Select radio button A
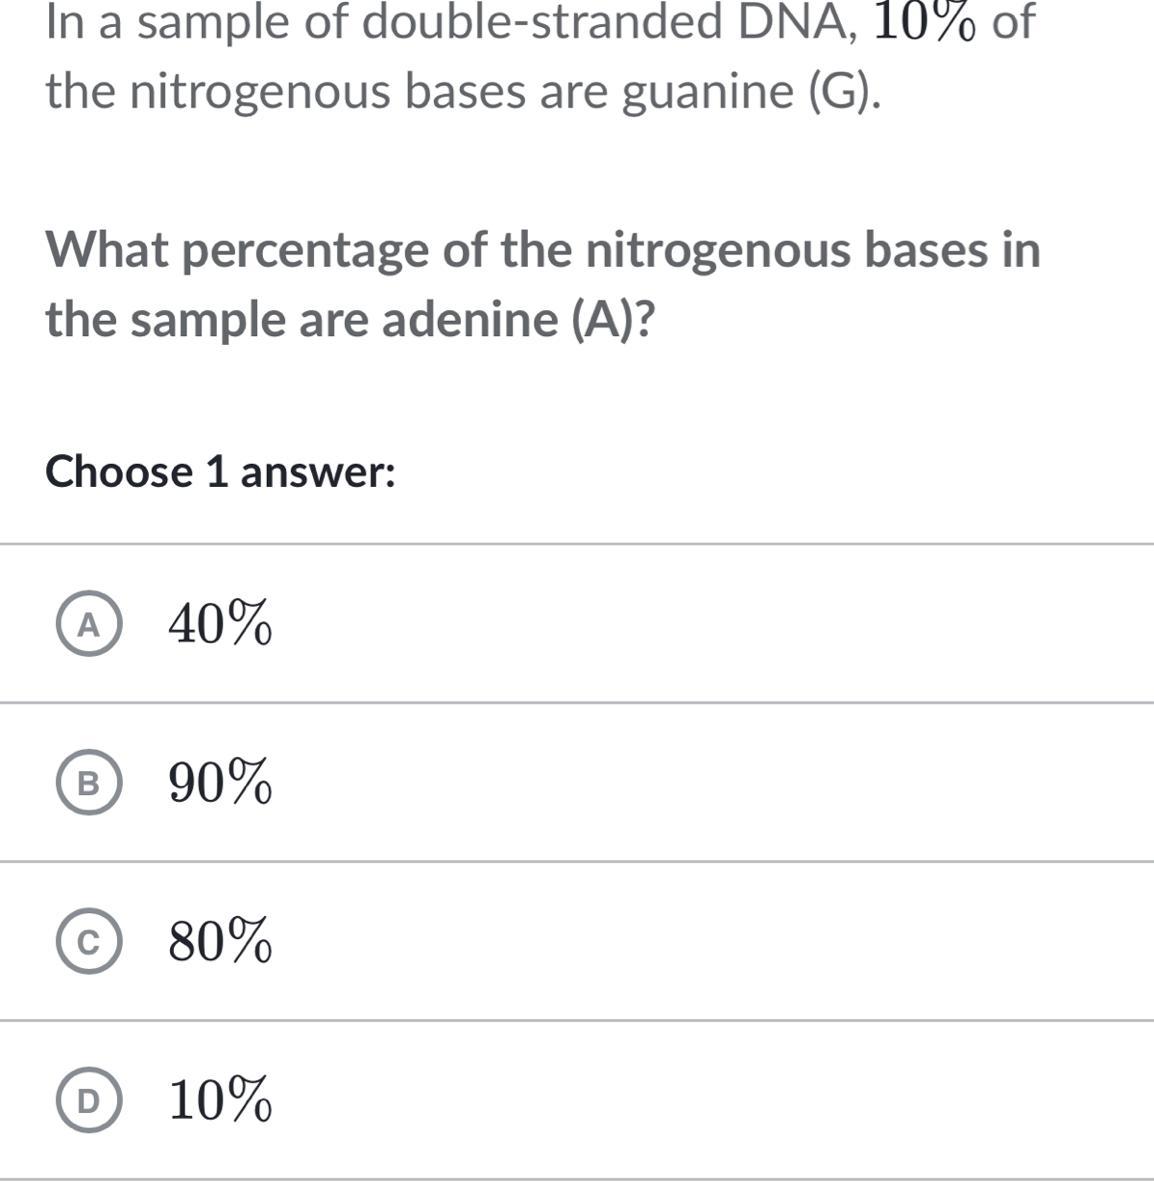The height and width of the screenshot is (1200, 1154). point(89,626)
